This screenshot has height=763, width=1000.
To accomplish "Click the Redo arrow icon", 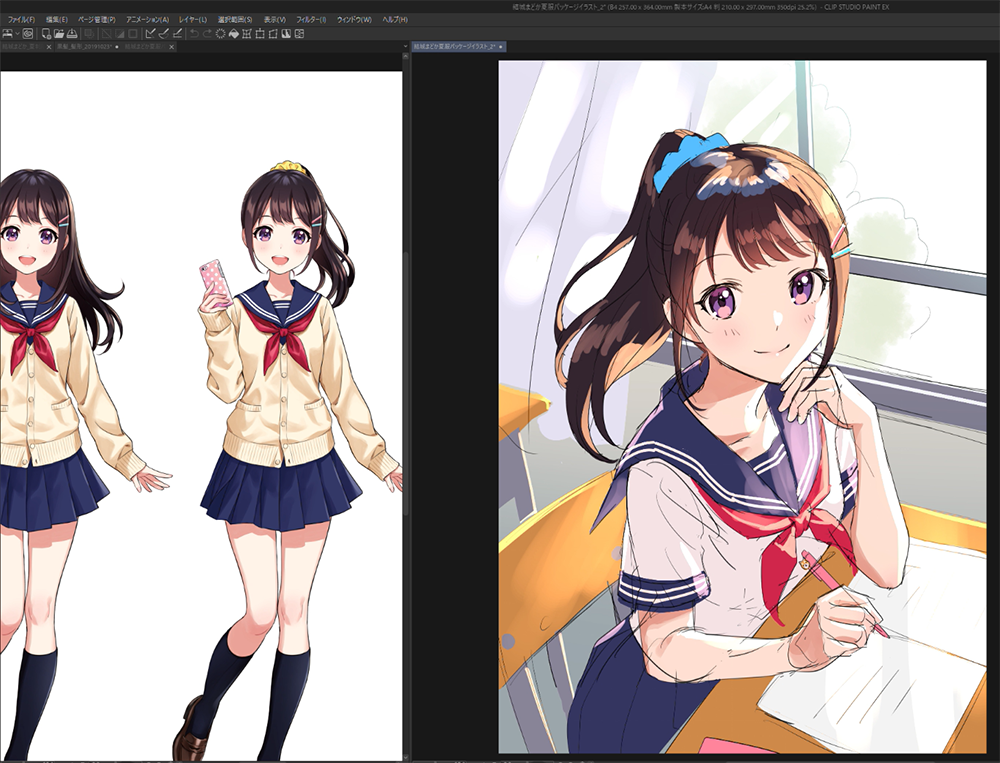I will click(x=207, y=33).
